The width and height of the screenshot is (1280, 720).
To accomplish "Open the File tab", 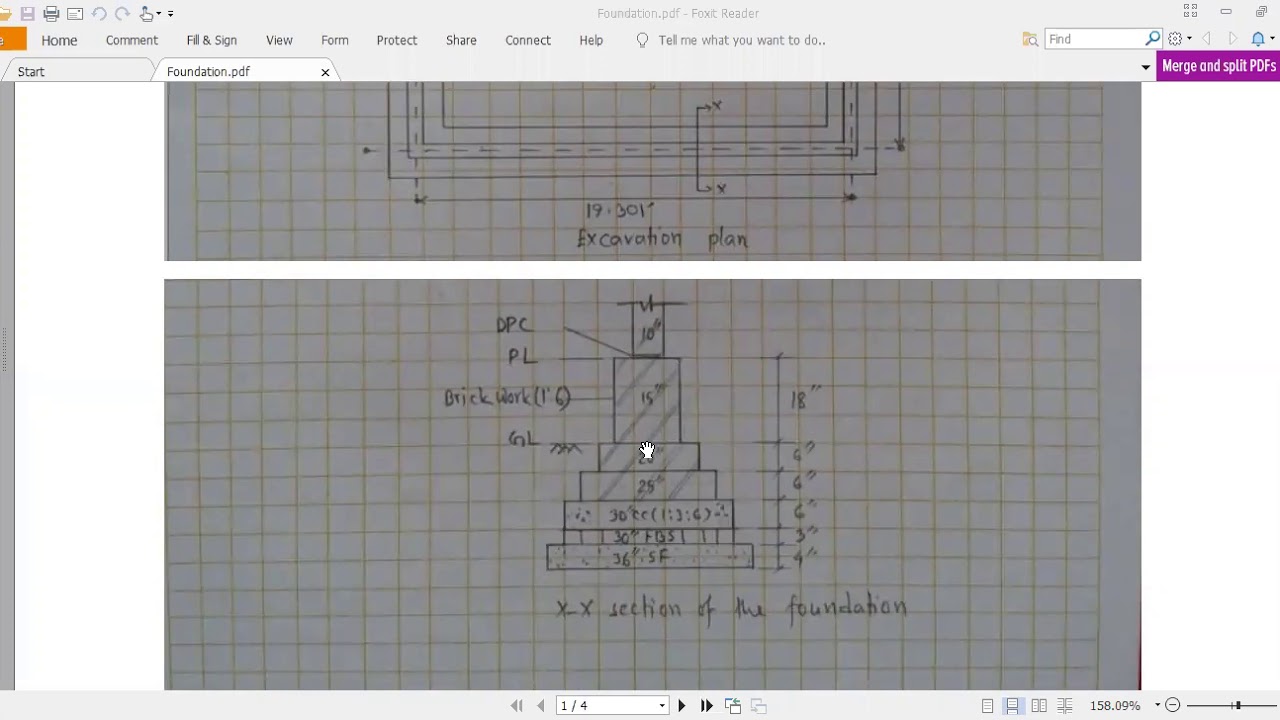I will pyautogui.click(x=12, y=40).
